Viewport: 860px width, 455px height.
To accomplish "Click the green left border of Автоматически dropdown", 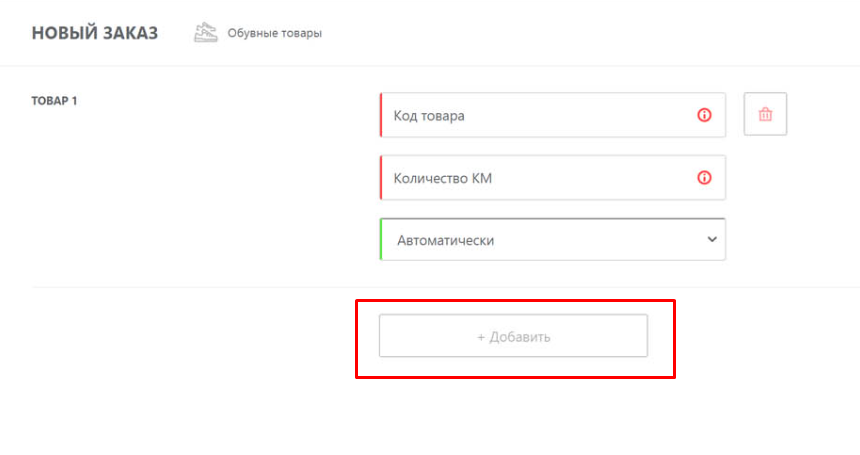I will [380, 240].
